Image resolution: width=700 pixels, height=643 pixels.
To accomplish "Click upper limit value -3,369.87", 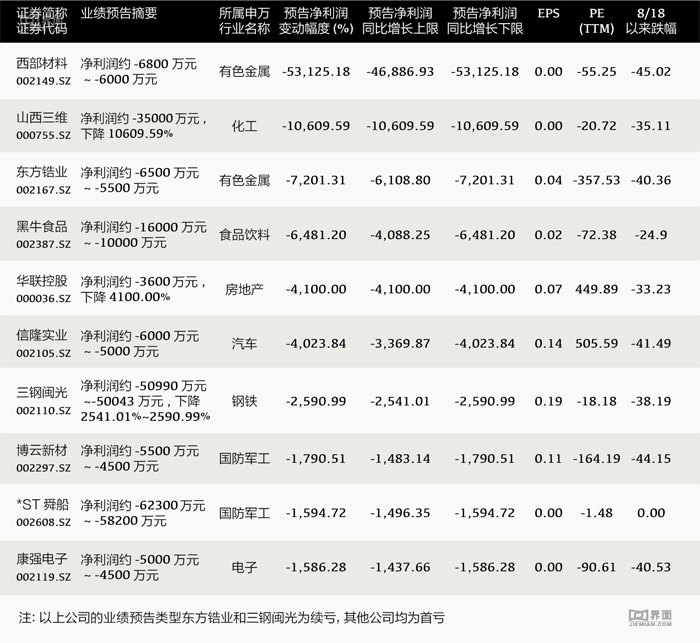I will (x=400, y=343).
